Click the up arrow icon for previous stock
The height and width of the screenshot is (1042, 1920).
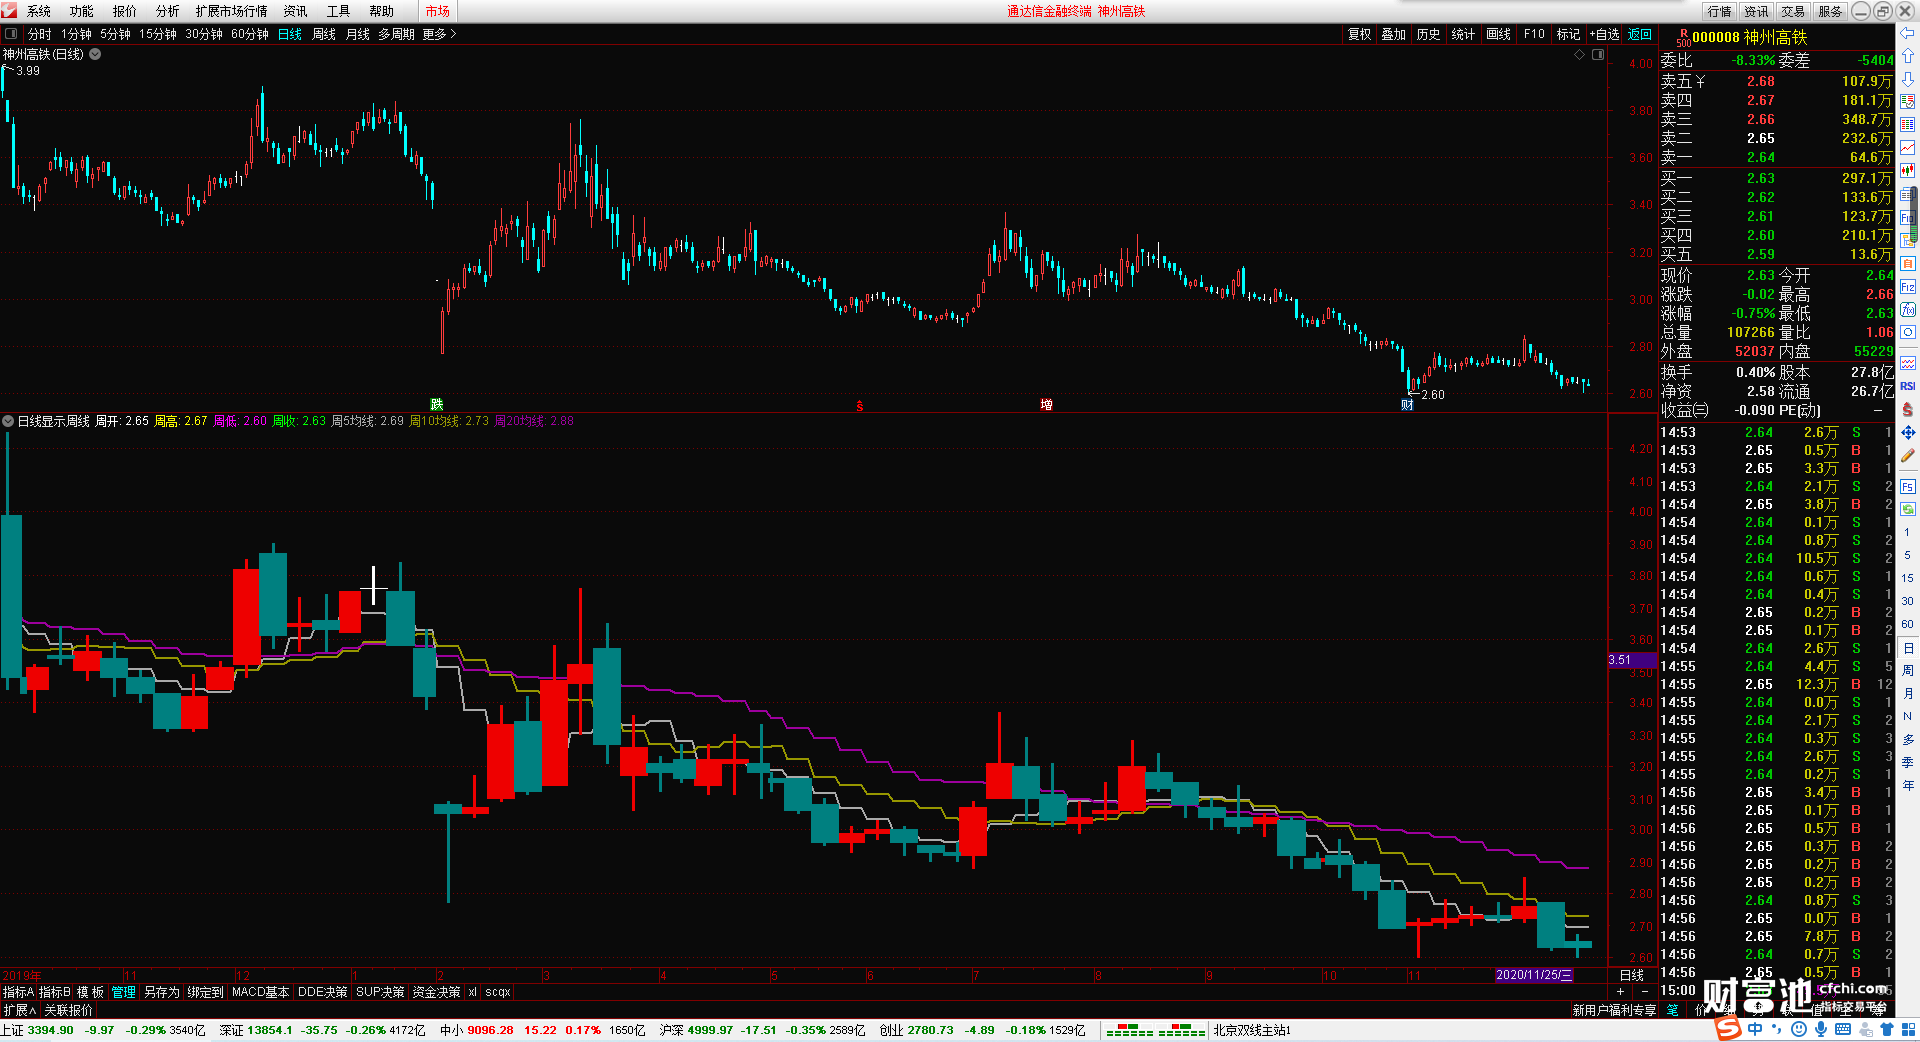tap(1908, 56)
